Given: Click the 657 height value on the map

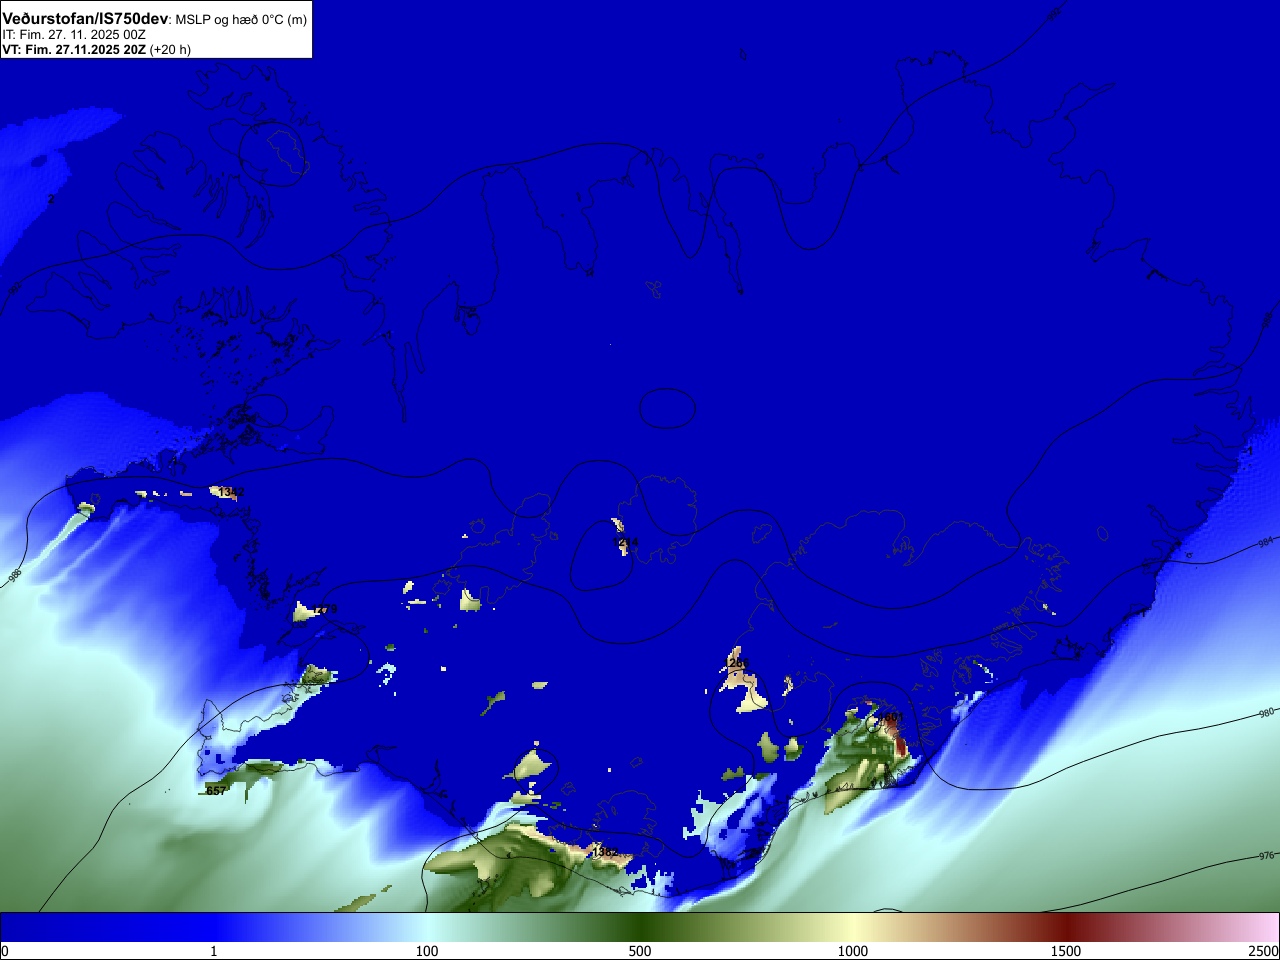Looking at the screenshot, I should [x=216, y=791].
